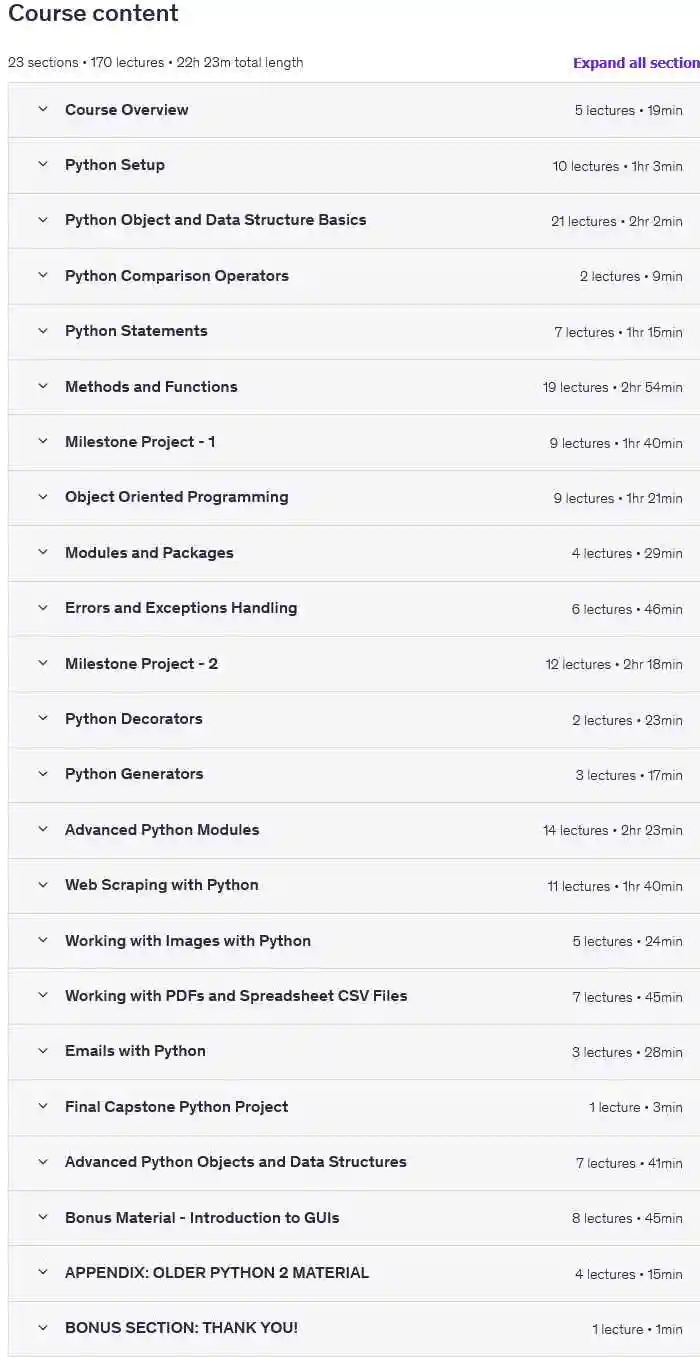This screenshot has height=1358, width=700.
Task: Expand the Python Setup chevron
Action: tap(43, 165)
